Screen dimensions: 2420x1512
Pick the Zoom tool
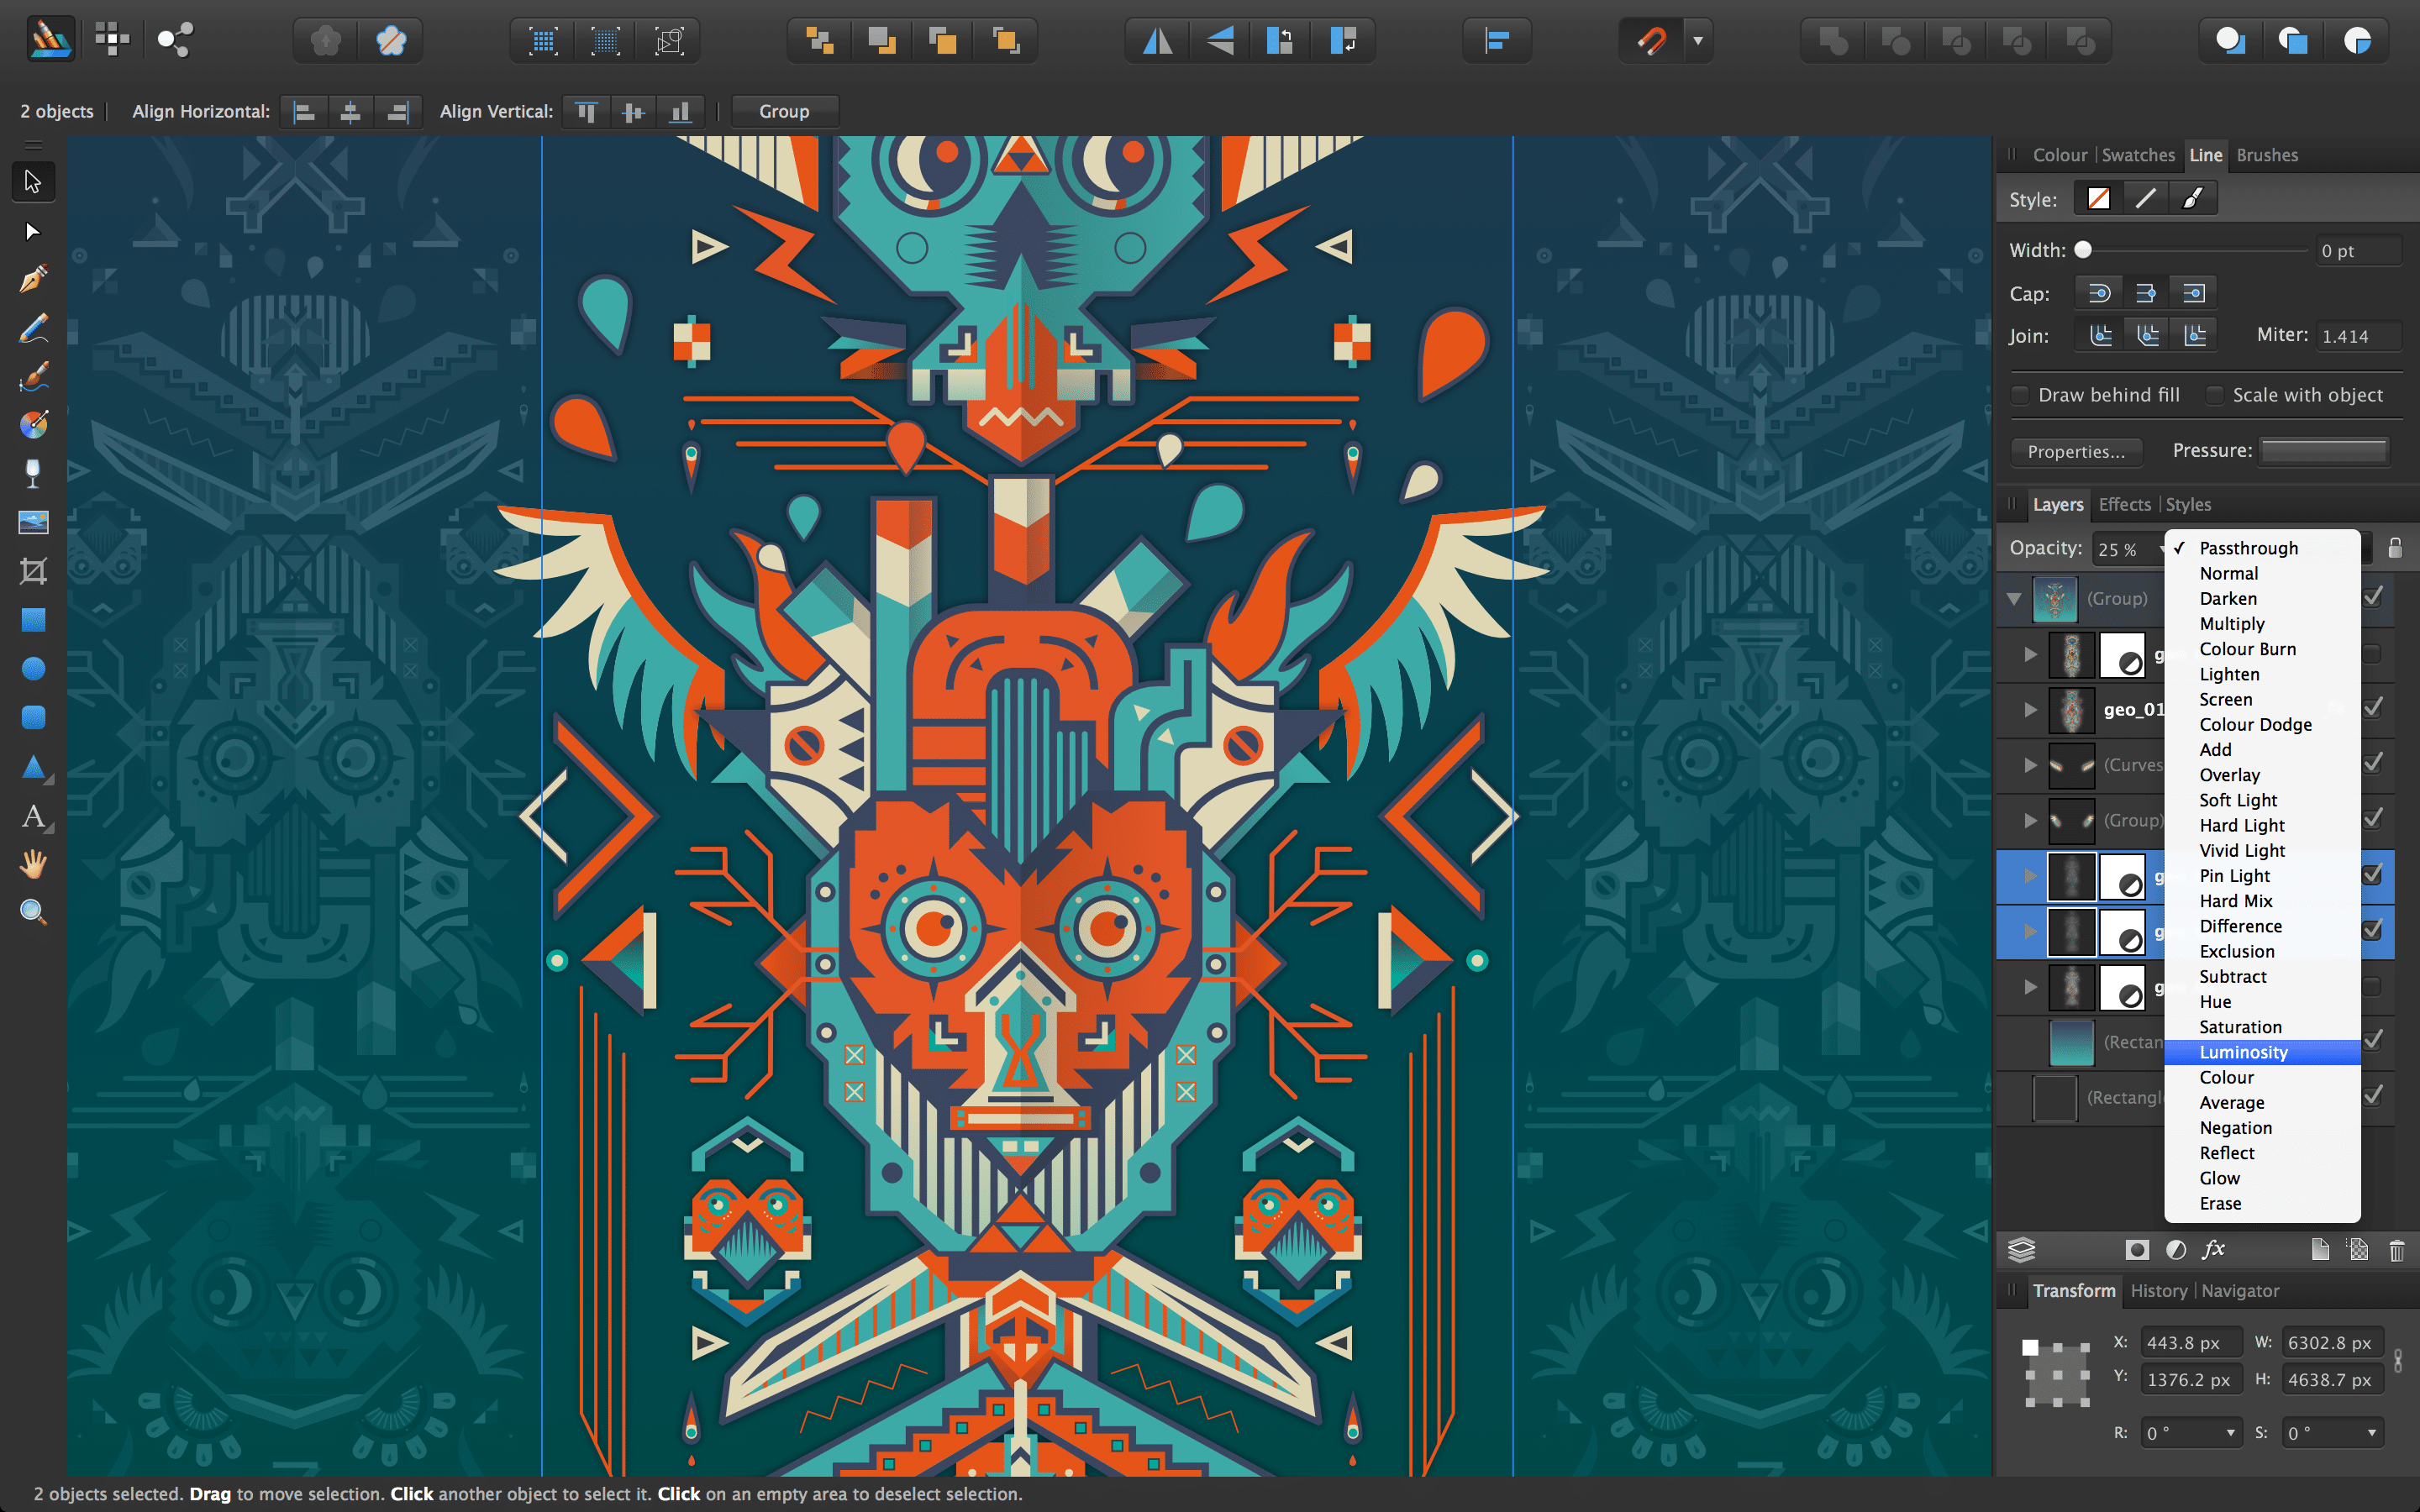point(33,911)
